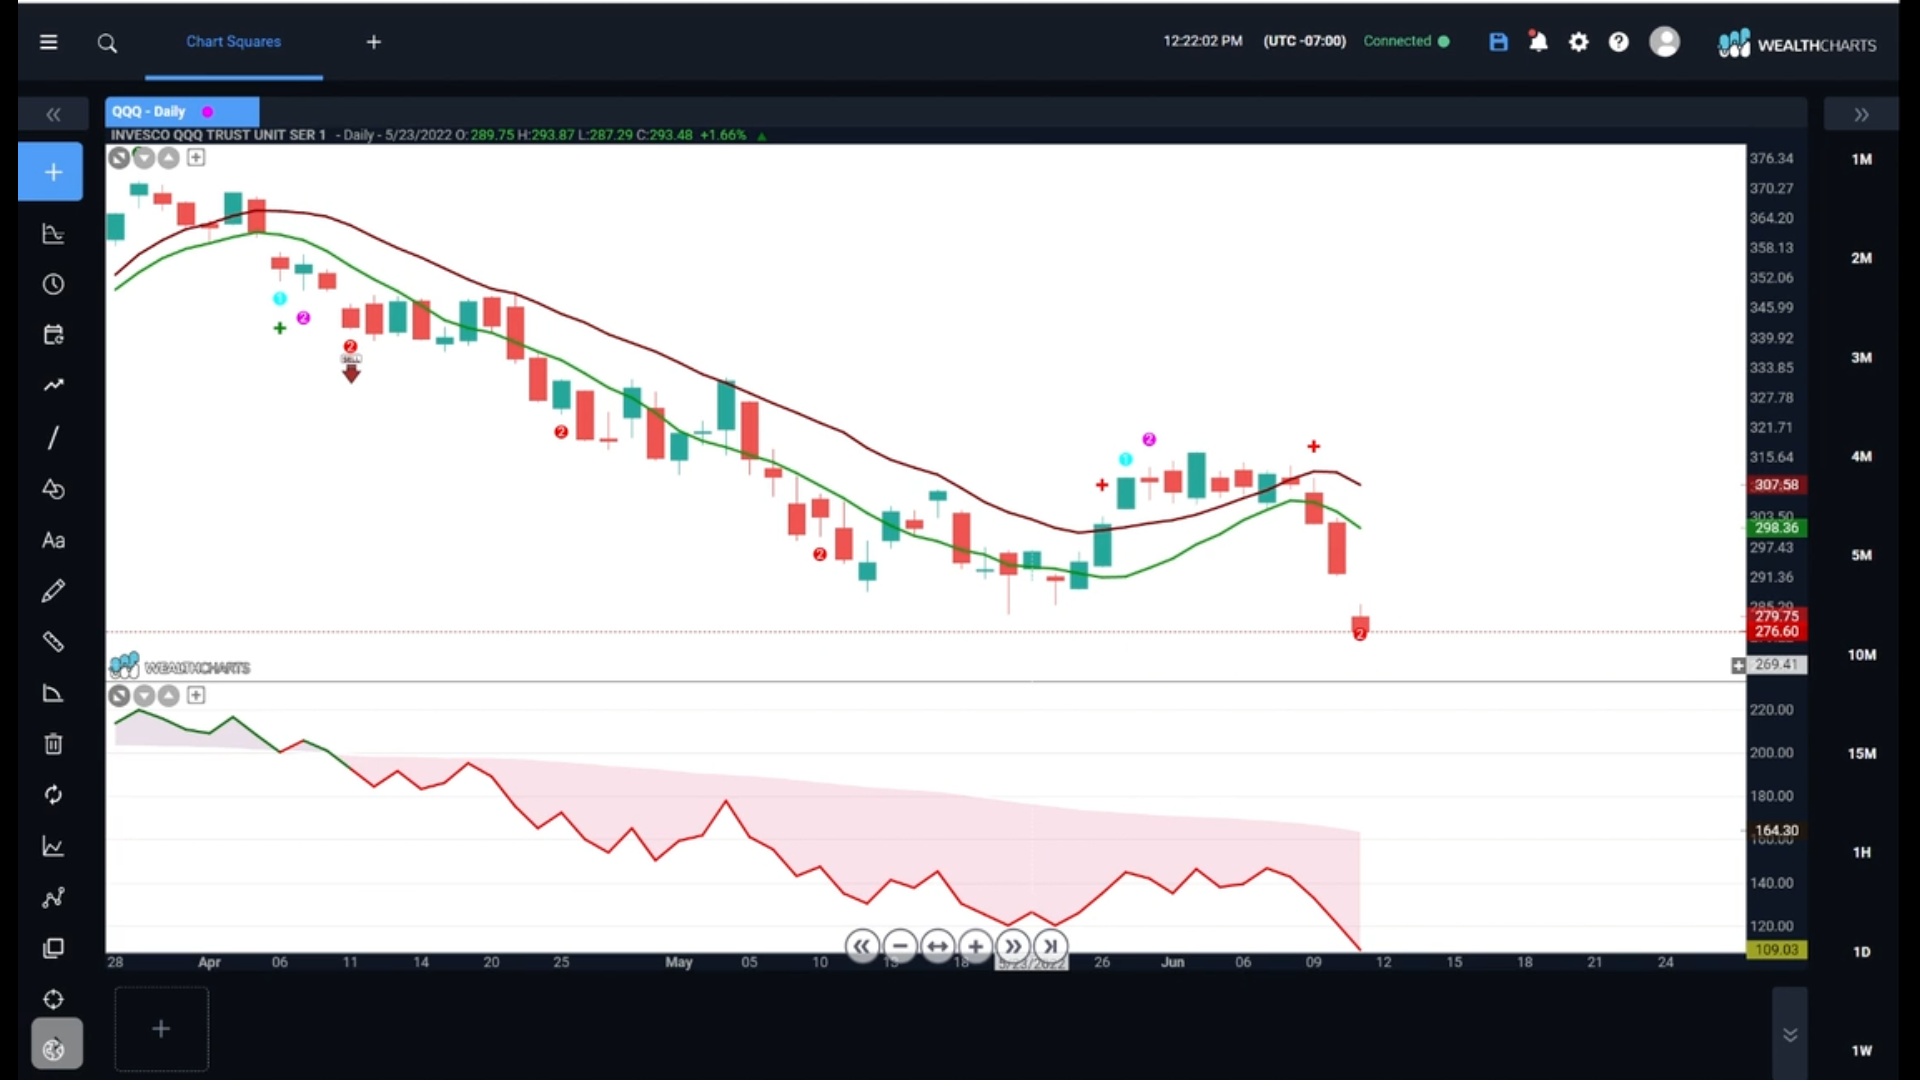The height and width of the screenshot is (1080, 1920).
Task: Select the ruler measure tool
Action: coord(53,642)
